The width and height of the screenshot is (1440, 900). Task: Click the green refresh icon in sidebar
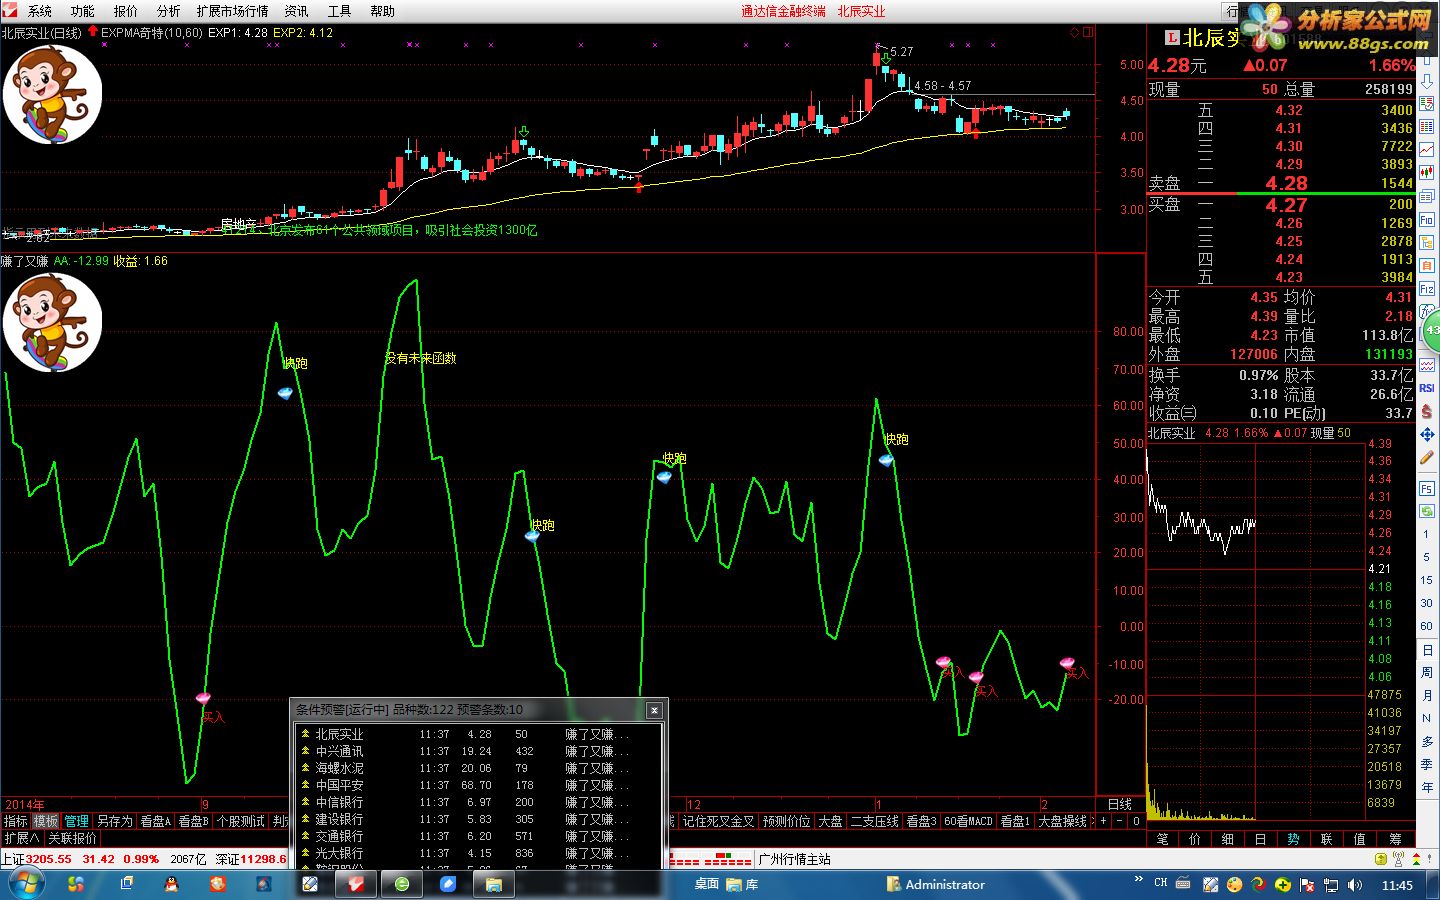1427,510
